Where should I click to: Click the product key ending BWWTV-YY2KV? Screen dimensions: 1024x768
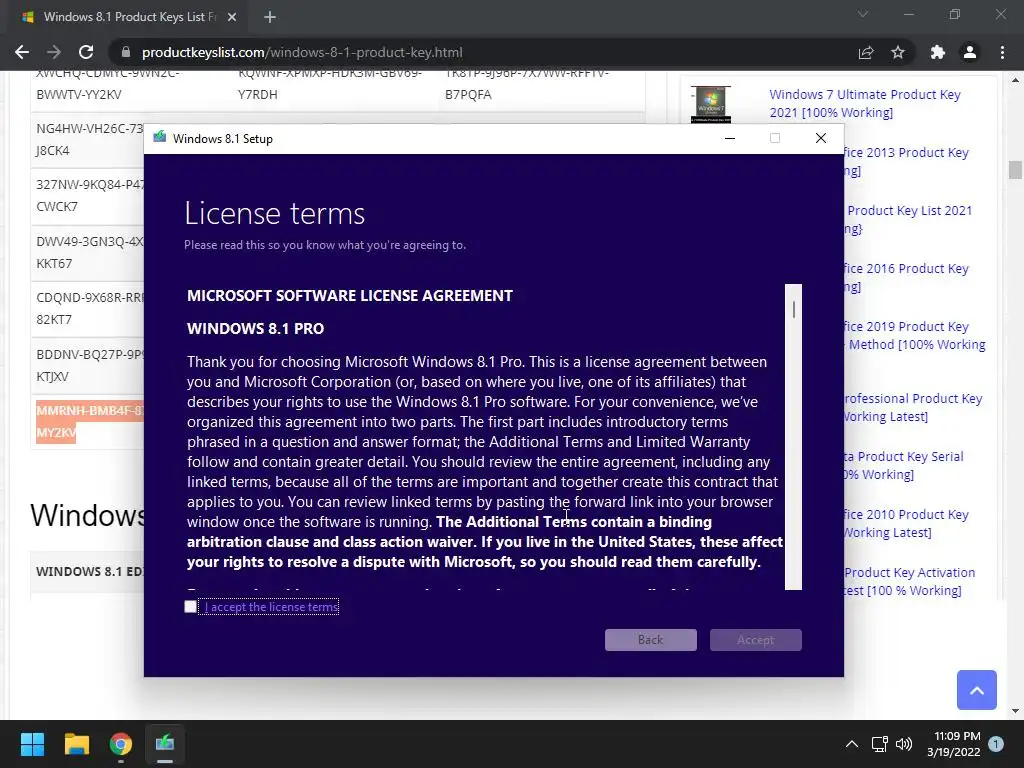tap(108, 84)
